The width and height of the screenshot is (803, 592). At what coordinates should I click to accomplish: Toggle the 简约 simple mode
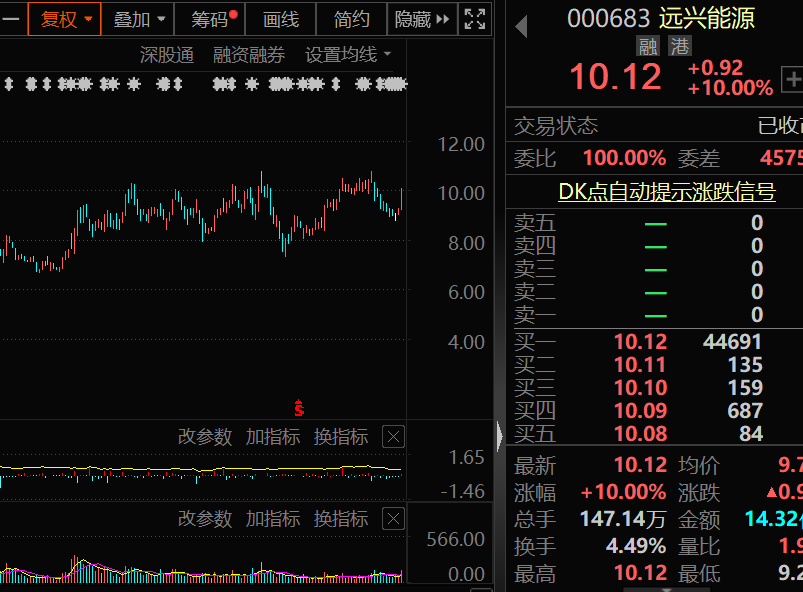click(x=351, y=19)
